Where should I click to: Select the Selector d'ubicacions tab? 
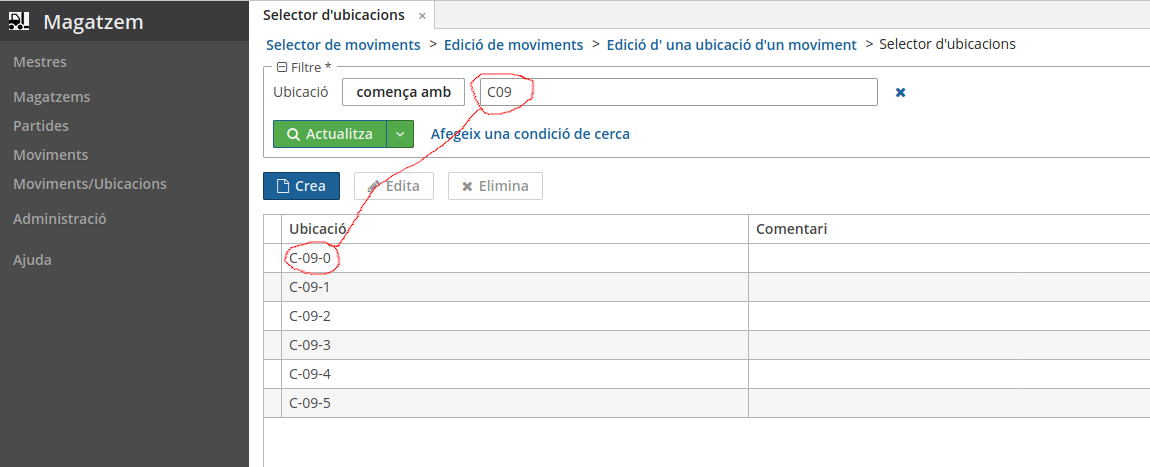click(x=334, y=15)
